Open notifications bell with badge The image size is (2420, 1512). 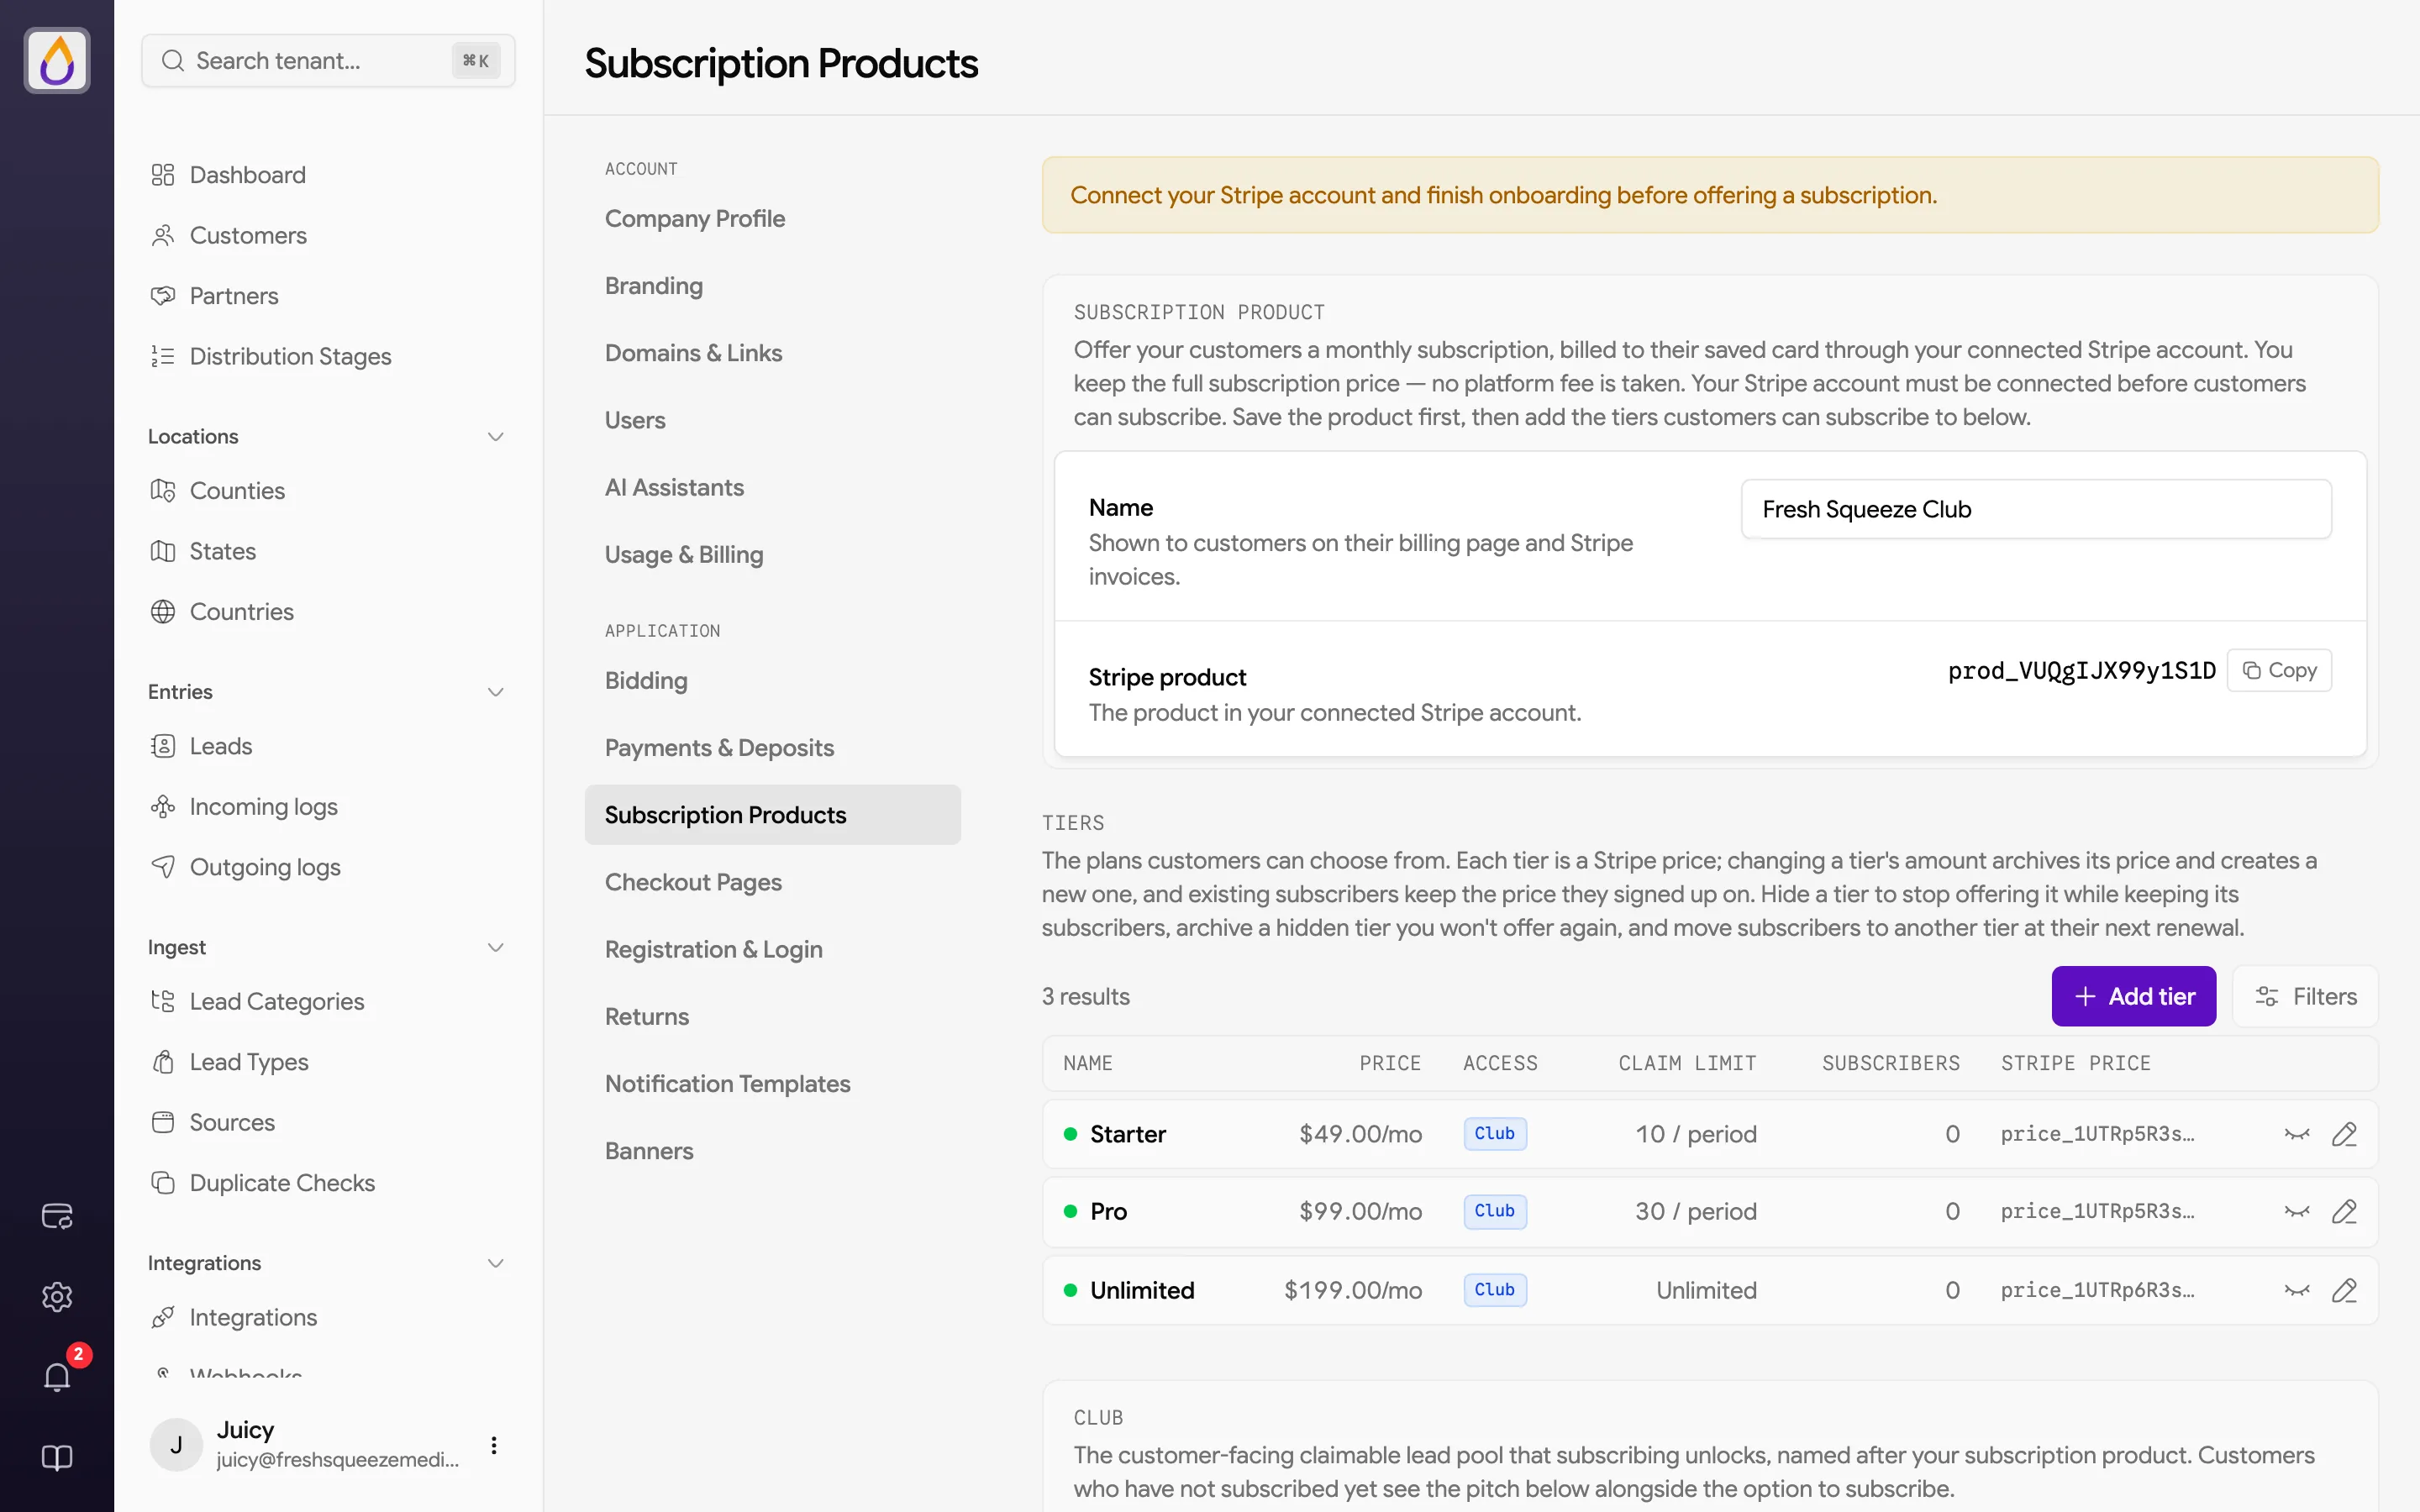pos(57,1377)
